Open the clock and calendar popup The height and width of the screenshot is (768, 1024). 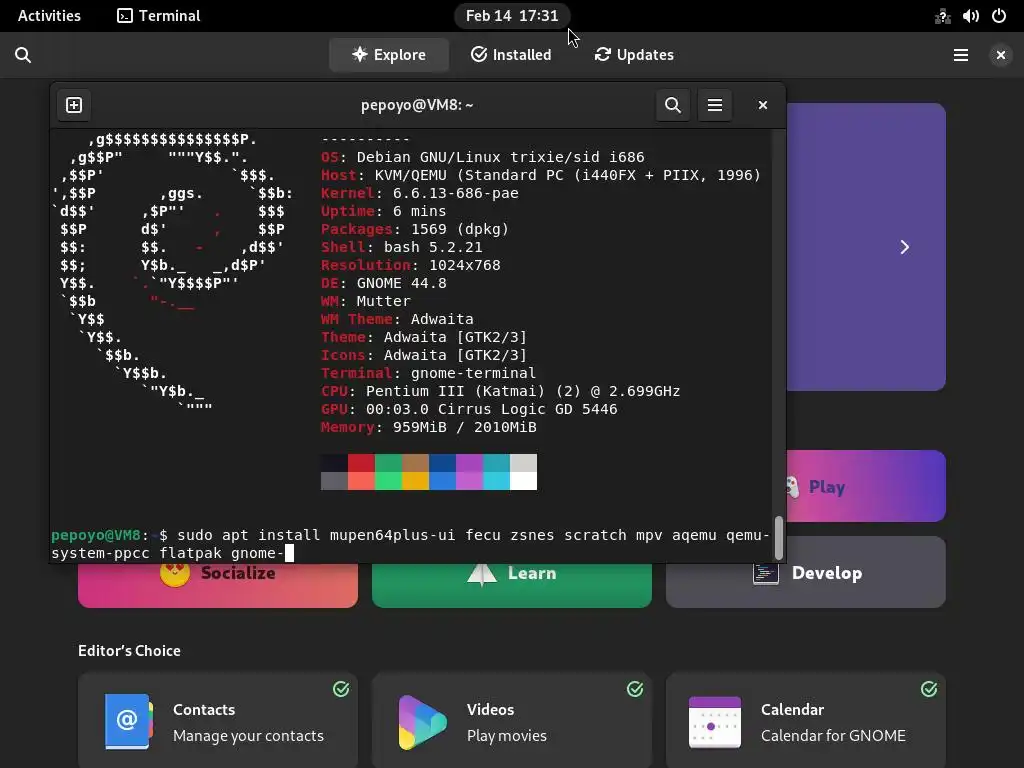click(512, 16)
